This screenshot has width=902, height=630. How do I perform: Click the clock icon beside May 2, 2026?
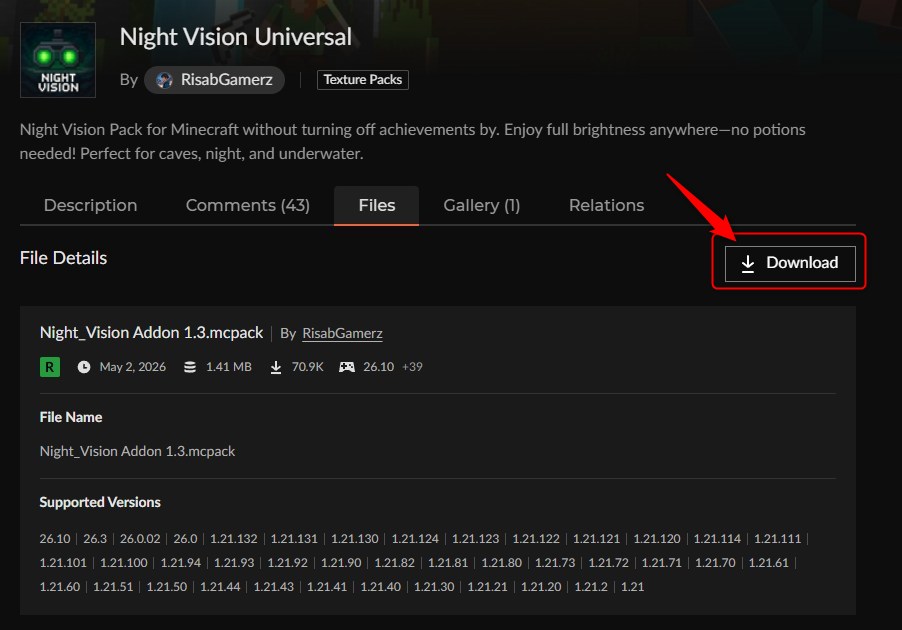point(84,367)
